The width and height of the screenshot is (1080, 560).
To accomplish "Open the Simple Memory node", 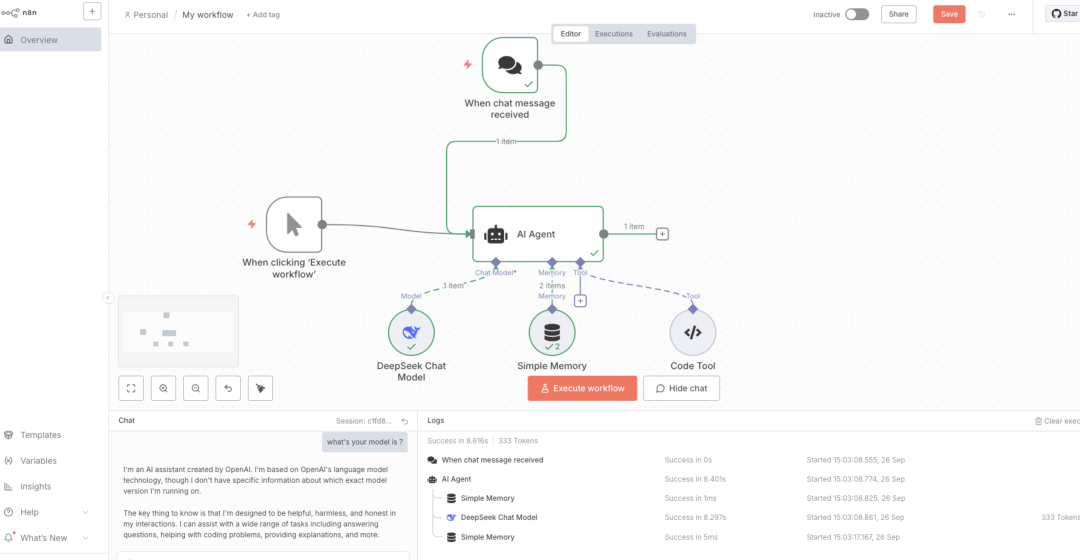I will 552,332.
